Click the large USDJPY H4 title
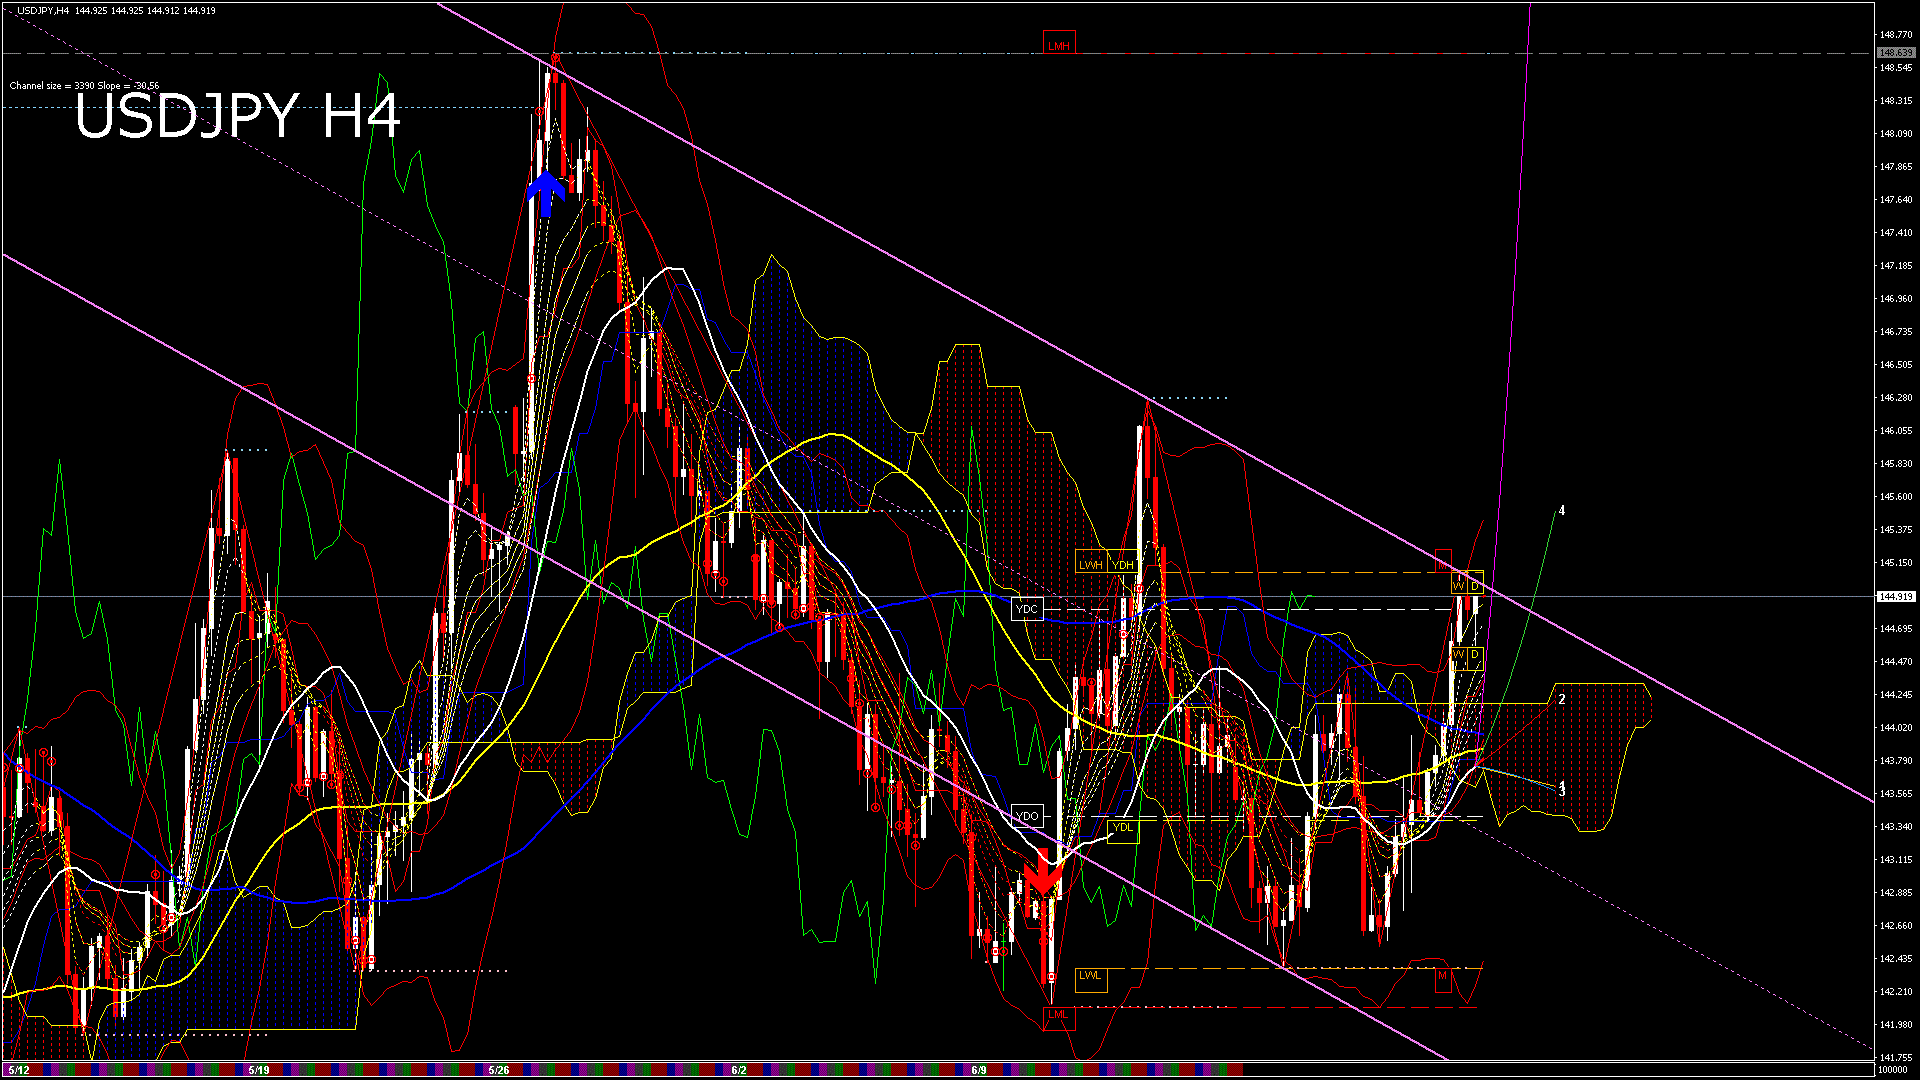 tap(238, 116)
